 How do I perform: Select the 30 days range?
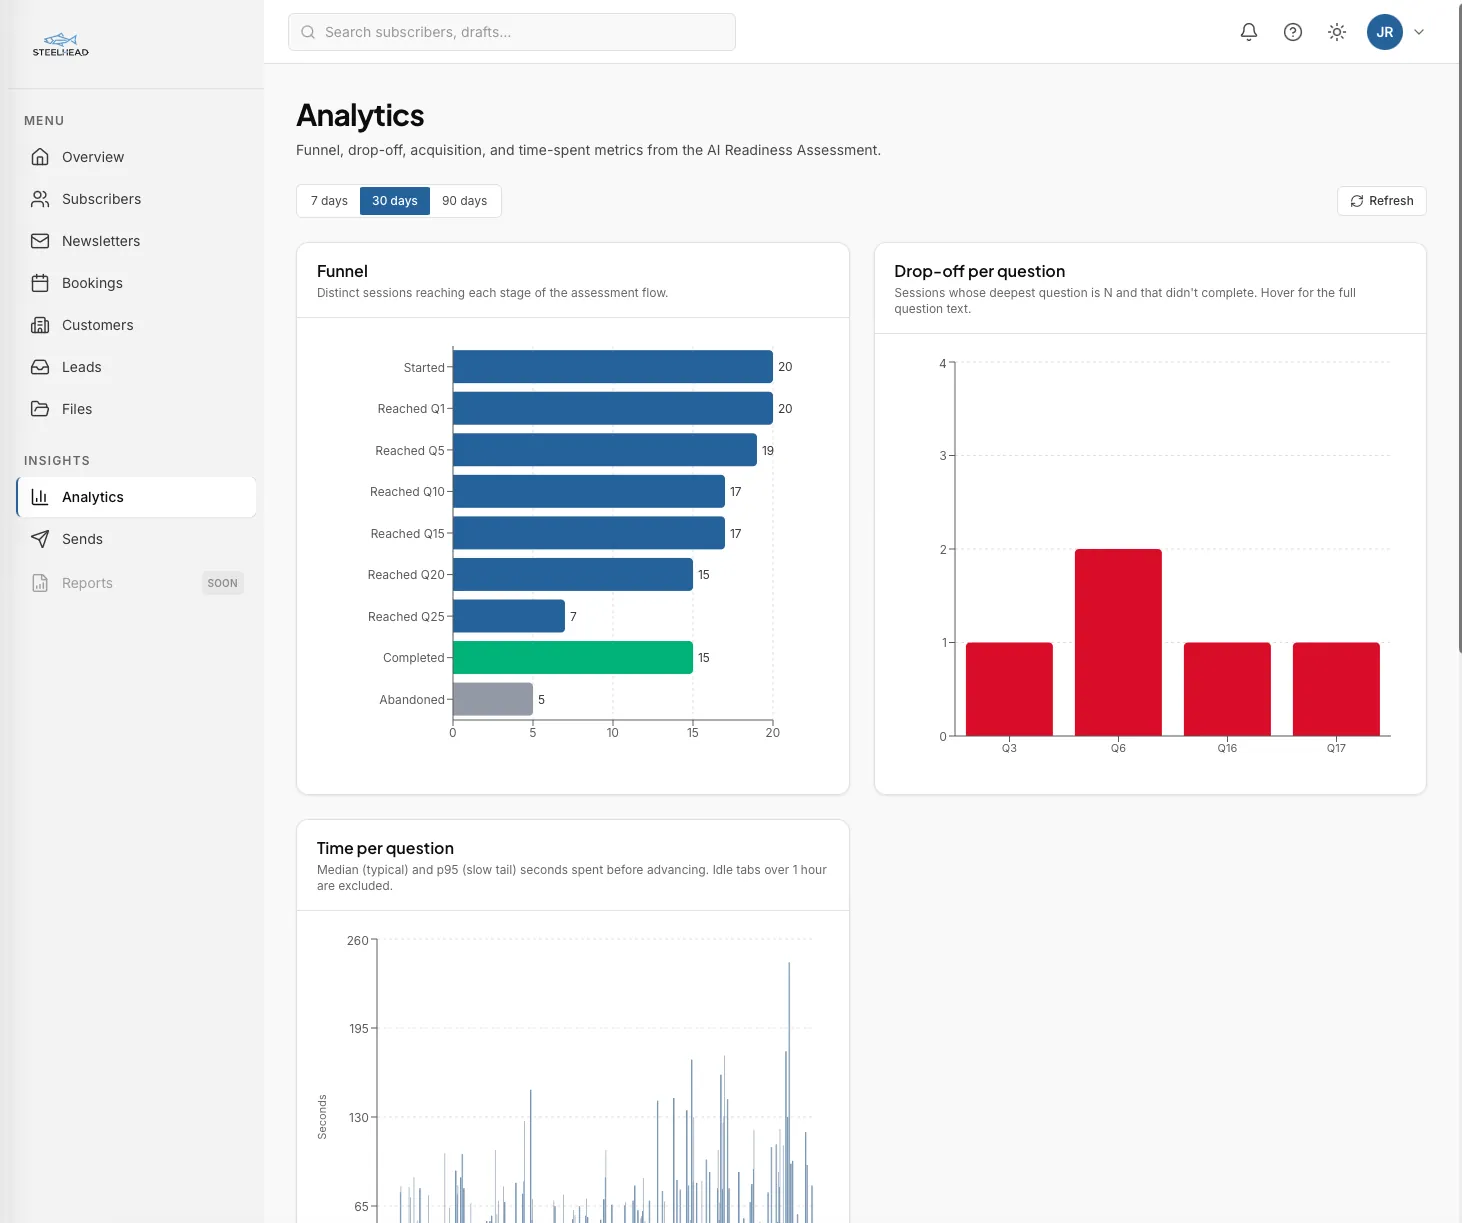click(x=395, y=201)
